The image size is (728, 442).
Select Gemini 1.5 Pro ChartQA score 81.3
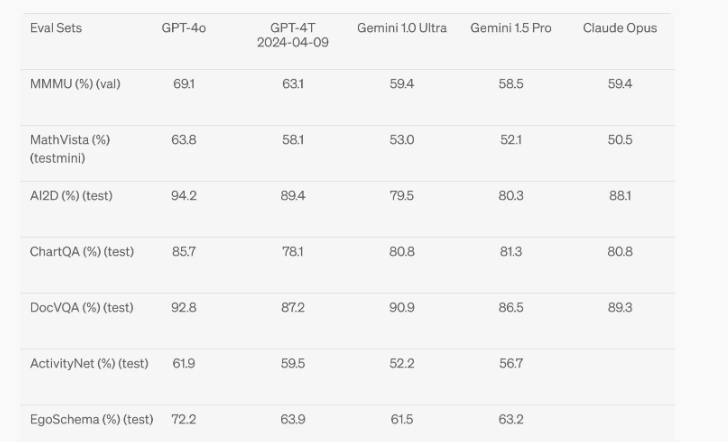click(511, 252)
